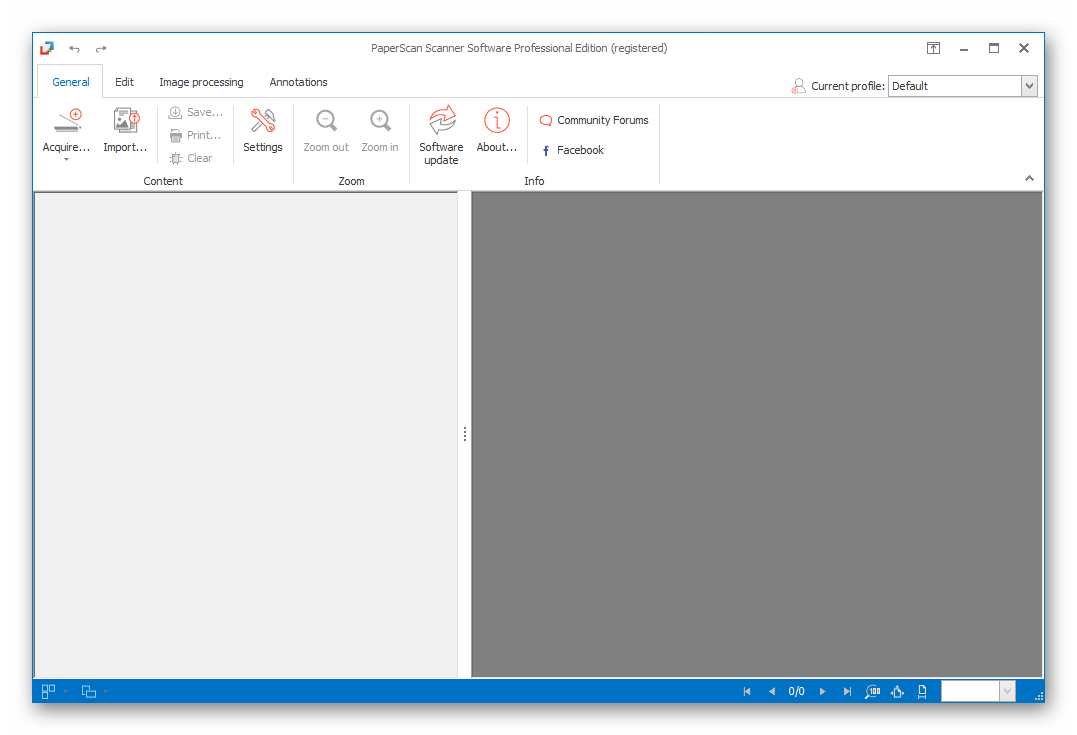
Task: Click the page counter 0/0
Action: tap(796, 691)
